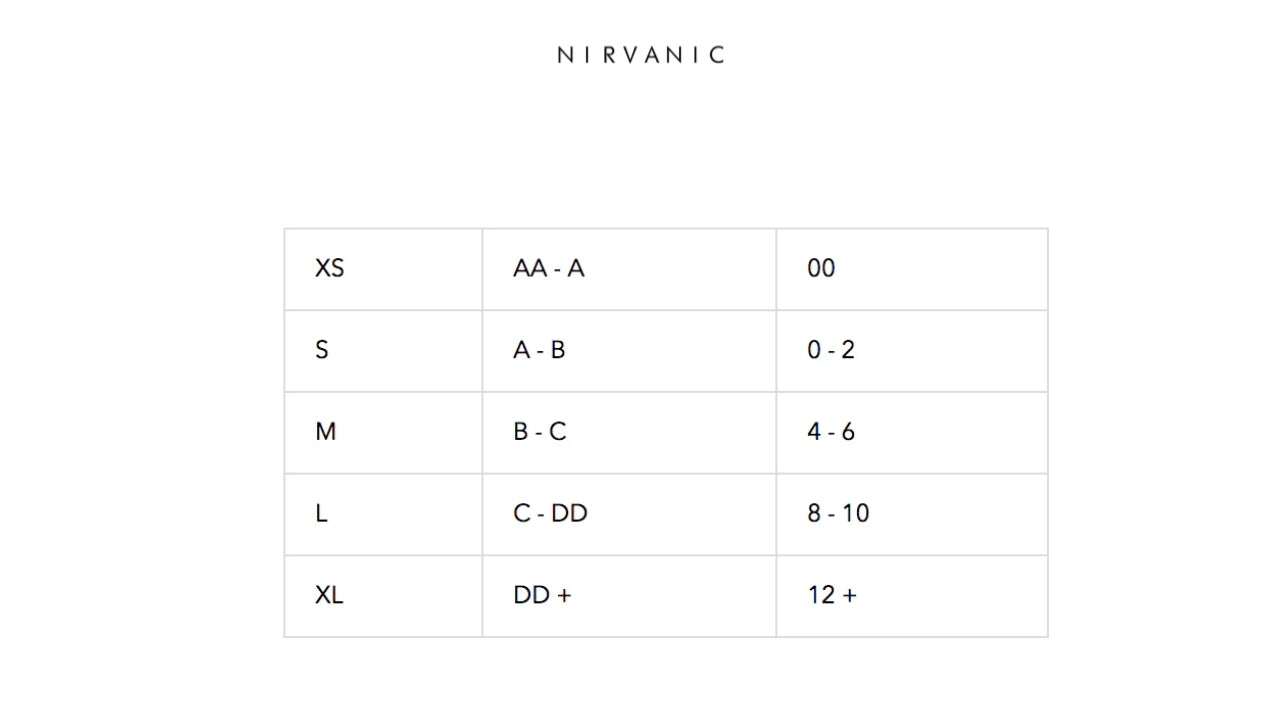
Task: Click the 8 - 10 size cell
Action: point(838,514)
